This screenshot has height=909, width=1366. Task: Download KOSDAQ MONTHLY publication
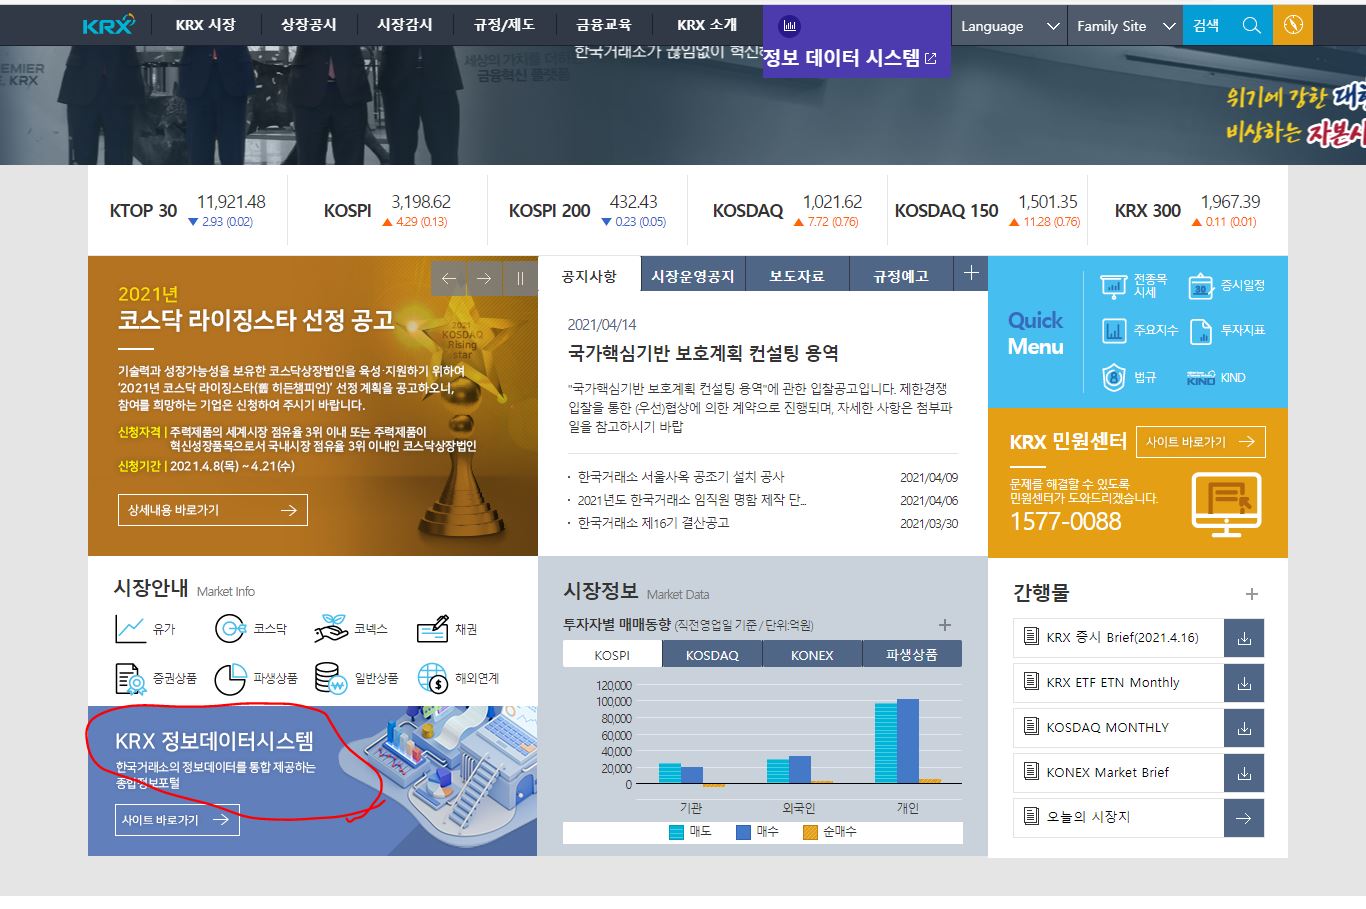(x=1244, y=728)
